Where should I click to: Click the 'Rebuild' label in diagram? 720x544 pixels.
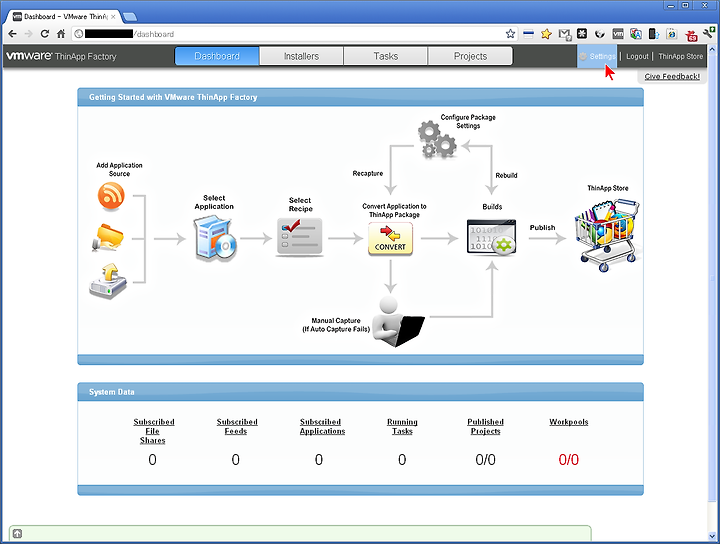pos(506,175)
